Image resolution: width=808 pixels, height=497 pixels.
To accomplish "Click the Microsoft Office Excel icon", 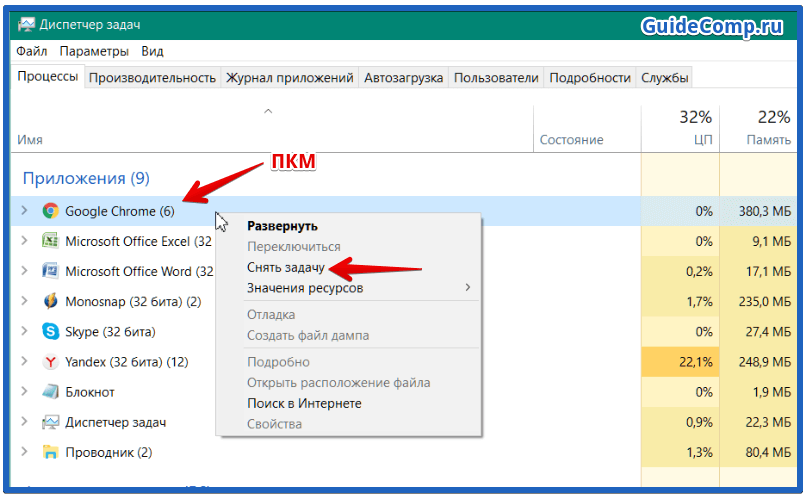I will point(50,241).
